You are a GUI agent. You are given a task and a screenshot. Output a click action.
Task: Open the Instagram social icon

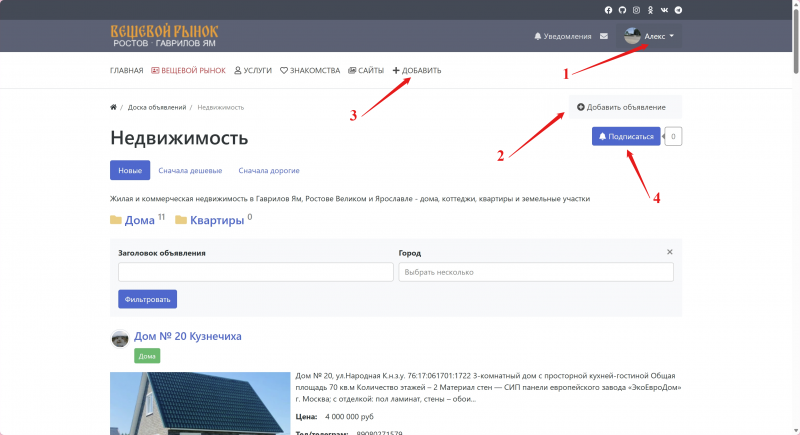[x=636, y=10]
